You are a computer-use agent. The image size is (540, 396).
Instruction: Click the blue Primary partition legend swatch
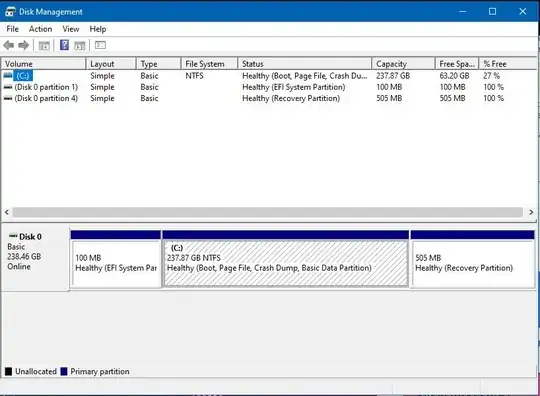point(64,372)
